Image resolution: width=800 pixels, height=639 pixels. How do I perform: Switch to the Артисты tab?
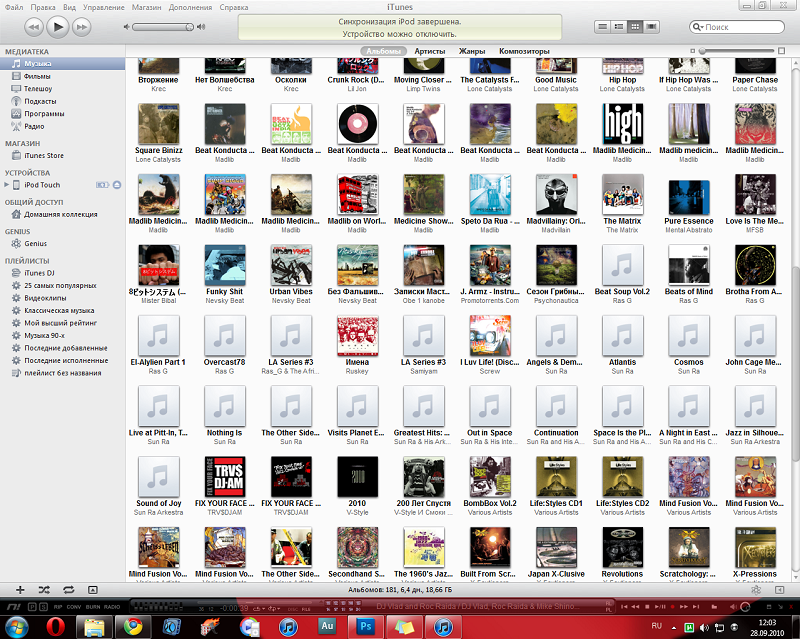(x=430, y=51)
